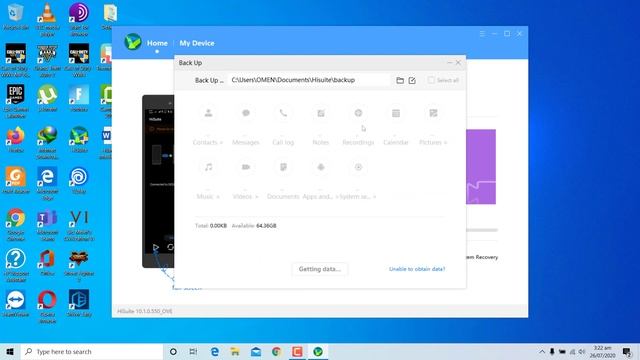
Task: Open the VLC media player desktop shortcut
Action: click(x=47, y=19)
